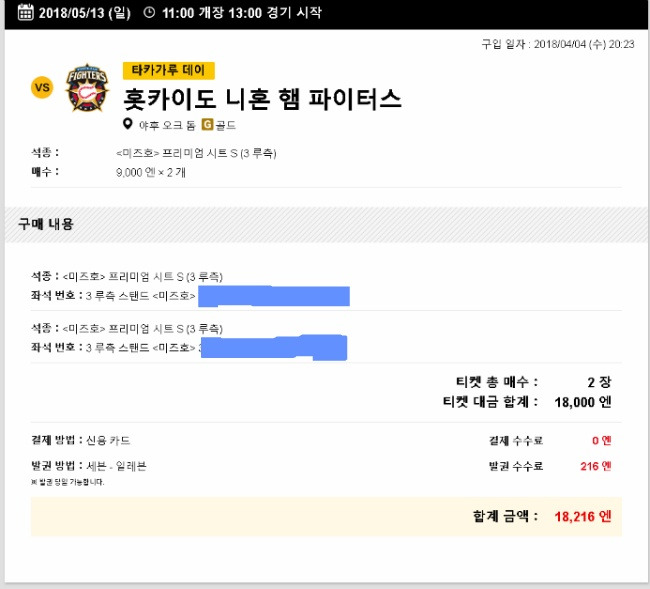Image resolution: width=650 pixels, height=589 pixels.
Task: Click the 2 장 ticket count value
Action: [599, 382]
